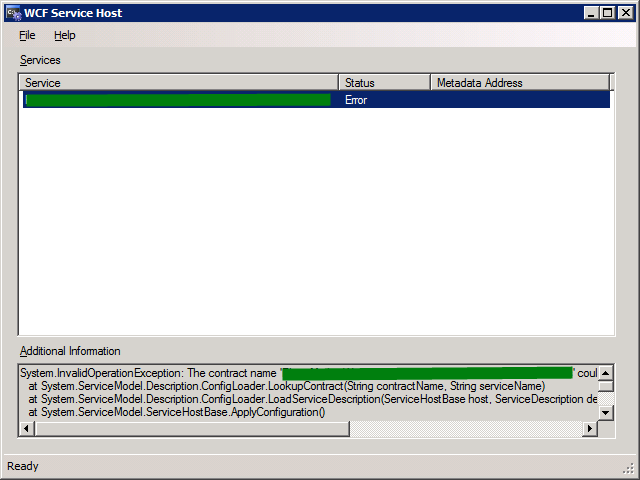Click the Metadata Address column header

point(520,83)
